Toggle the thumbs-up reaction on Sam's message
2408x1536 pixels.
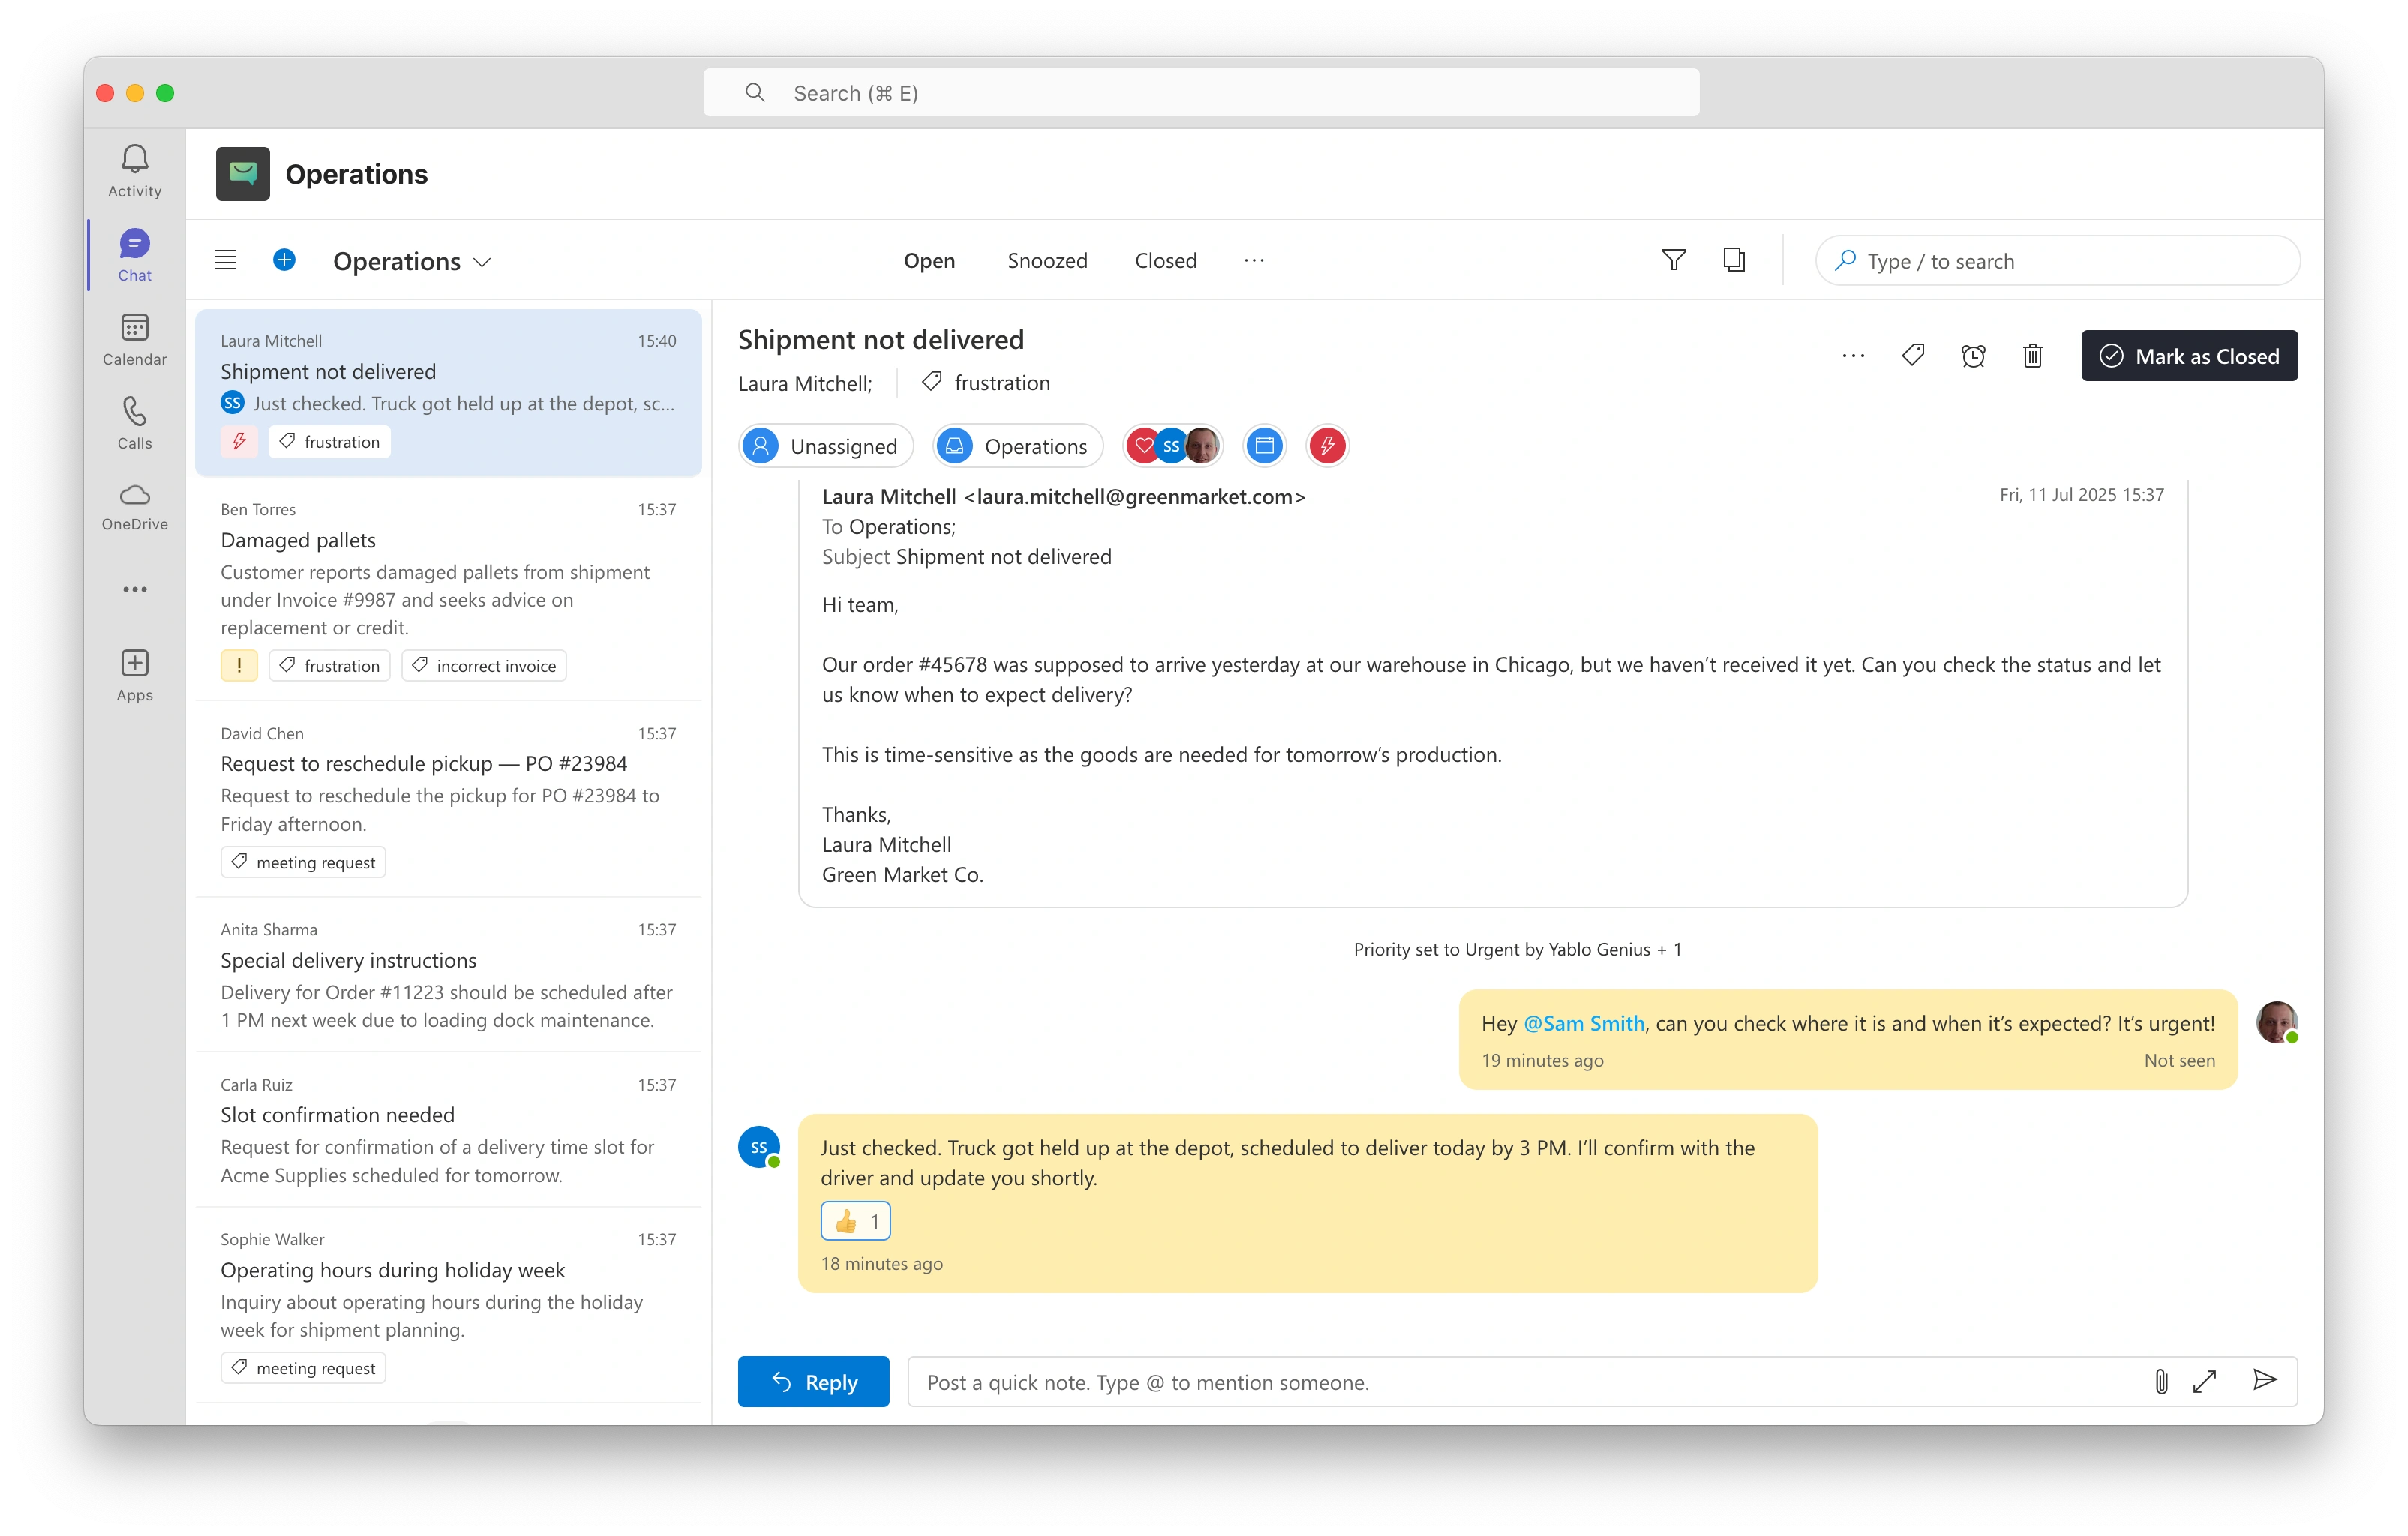pyautogui.click(x=855, y=1221)
